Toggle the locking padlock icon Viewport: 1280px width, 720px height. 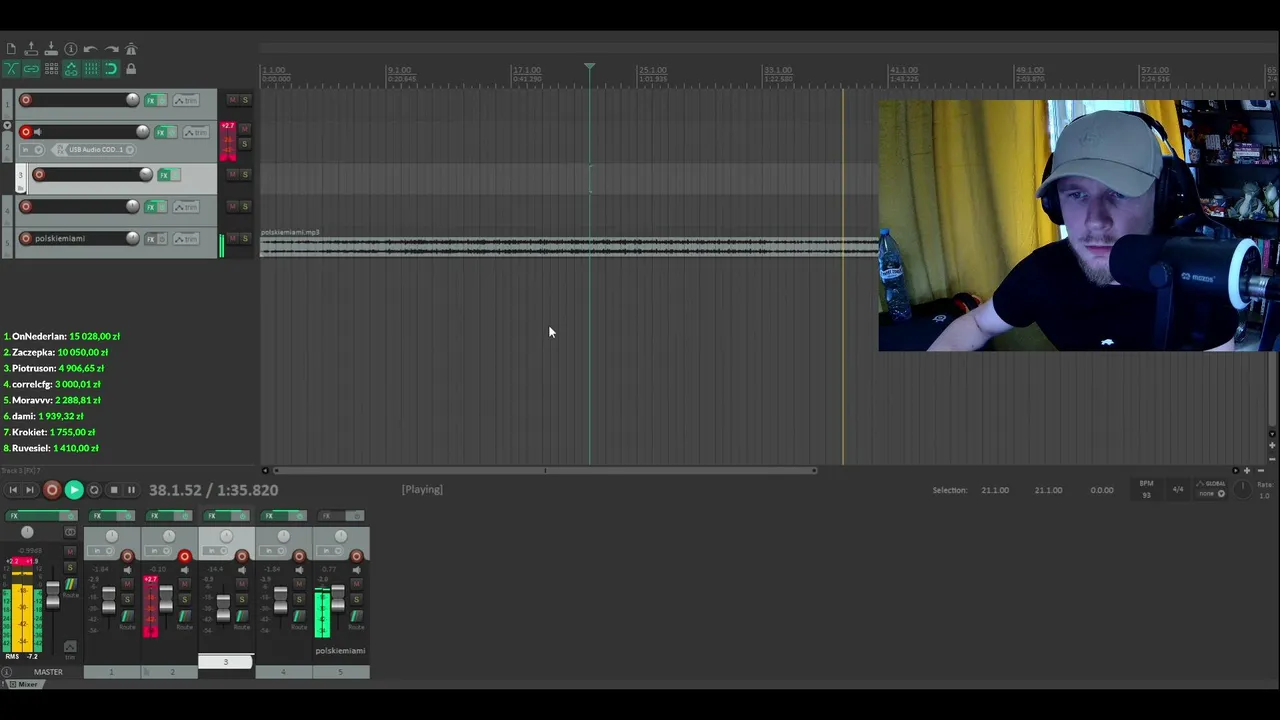click(131, 69)
